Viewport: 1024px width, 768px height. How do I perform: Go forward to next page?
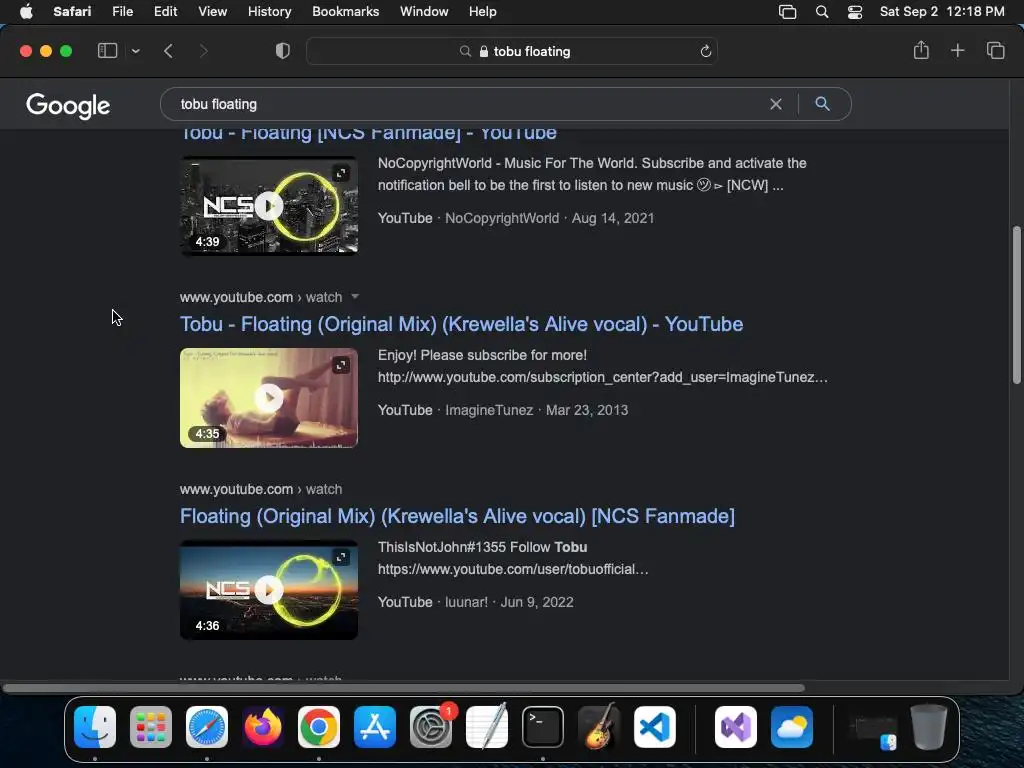[203, 51]
